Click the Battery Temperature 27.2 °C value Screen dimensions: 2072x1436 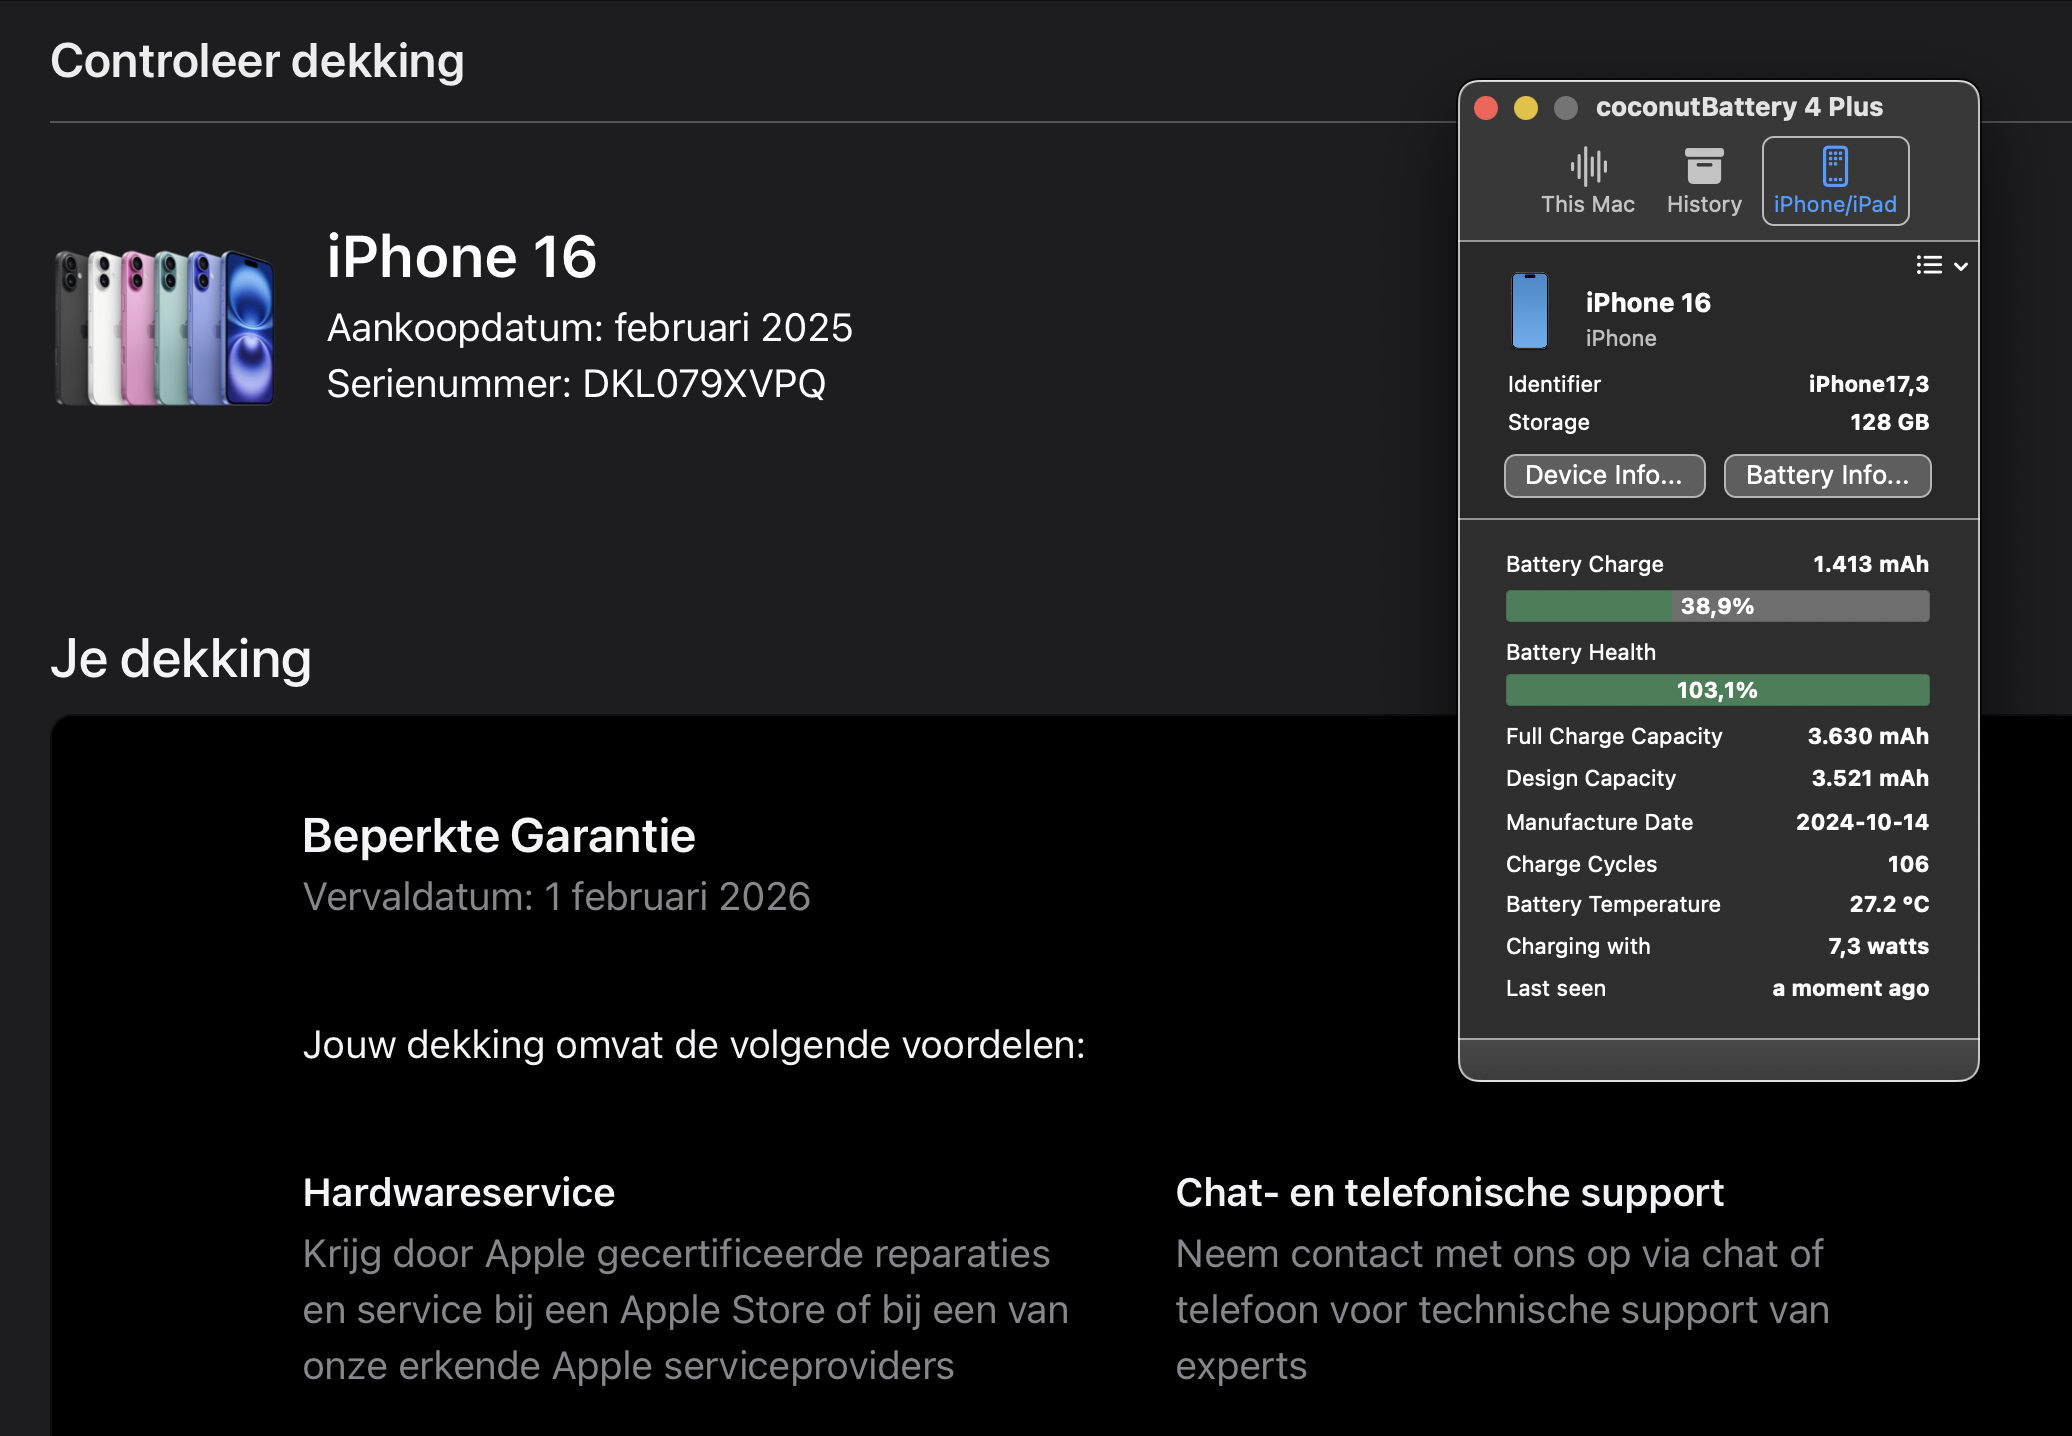click(1889, 904)
